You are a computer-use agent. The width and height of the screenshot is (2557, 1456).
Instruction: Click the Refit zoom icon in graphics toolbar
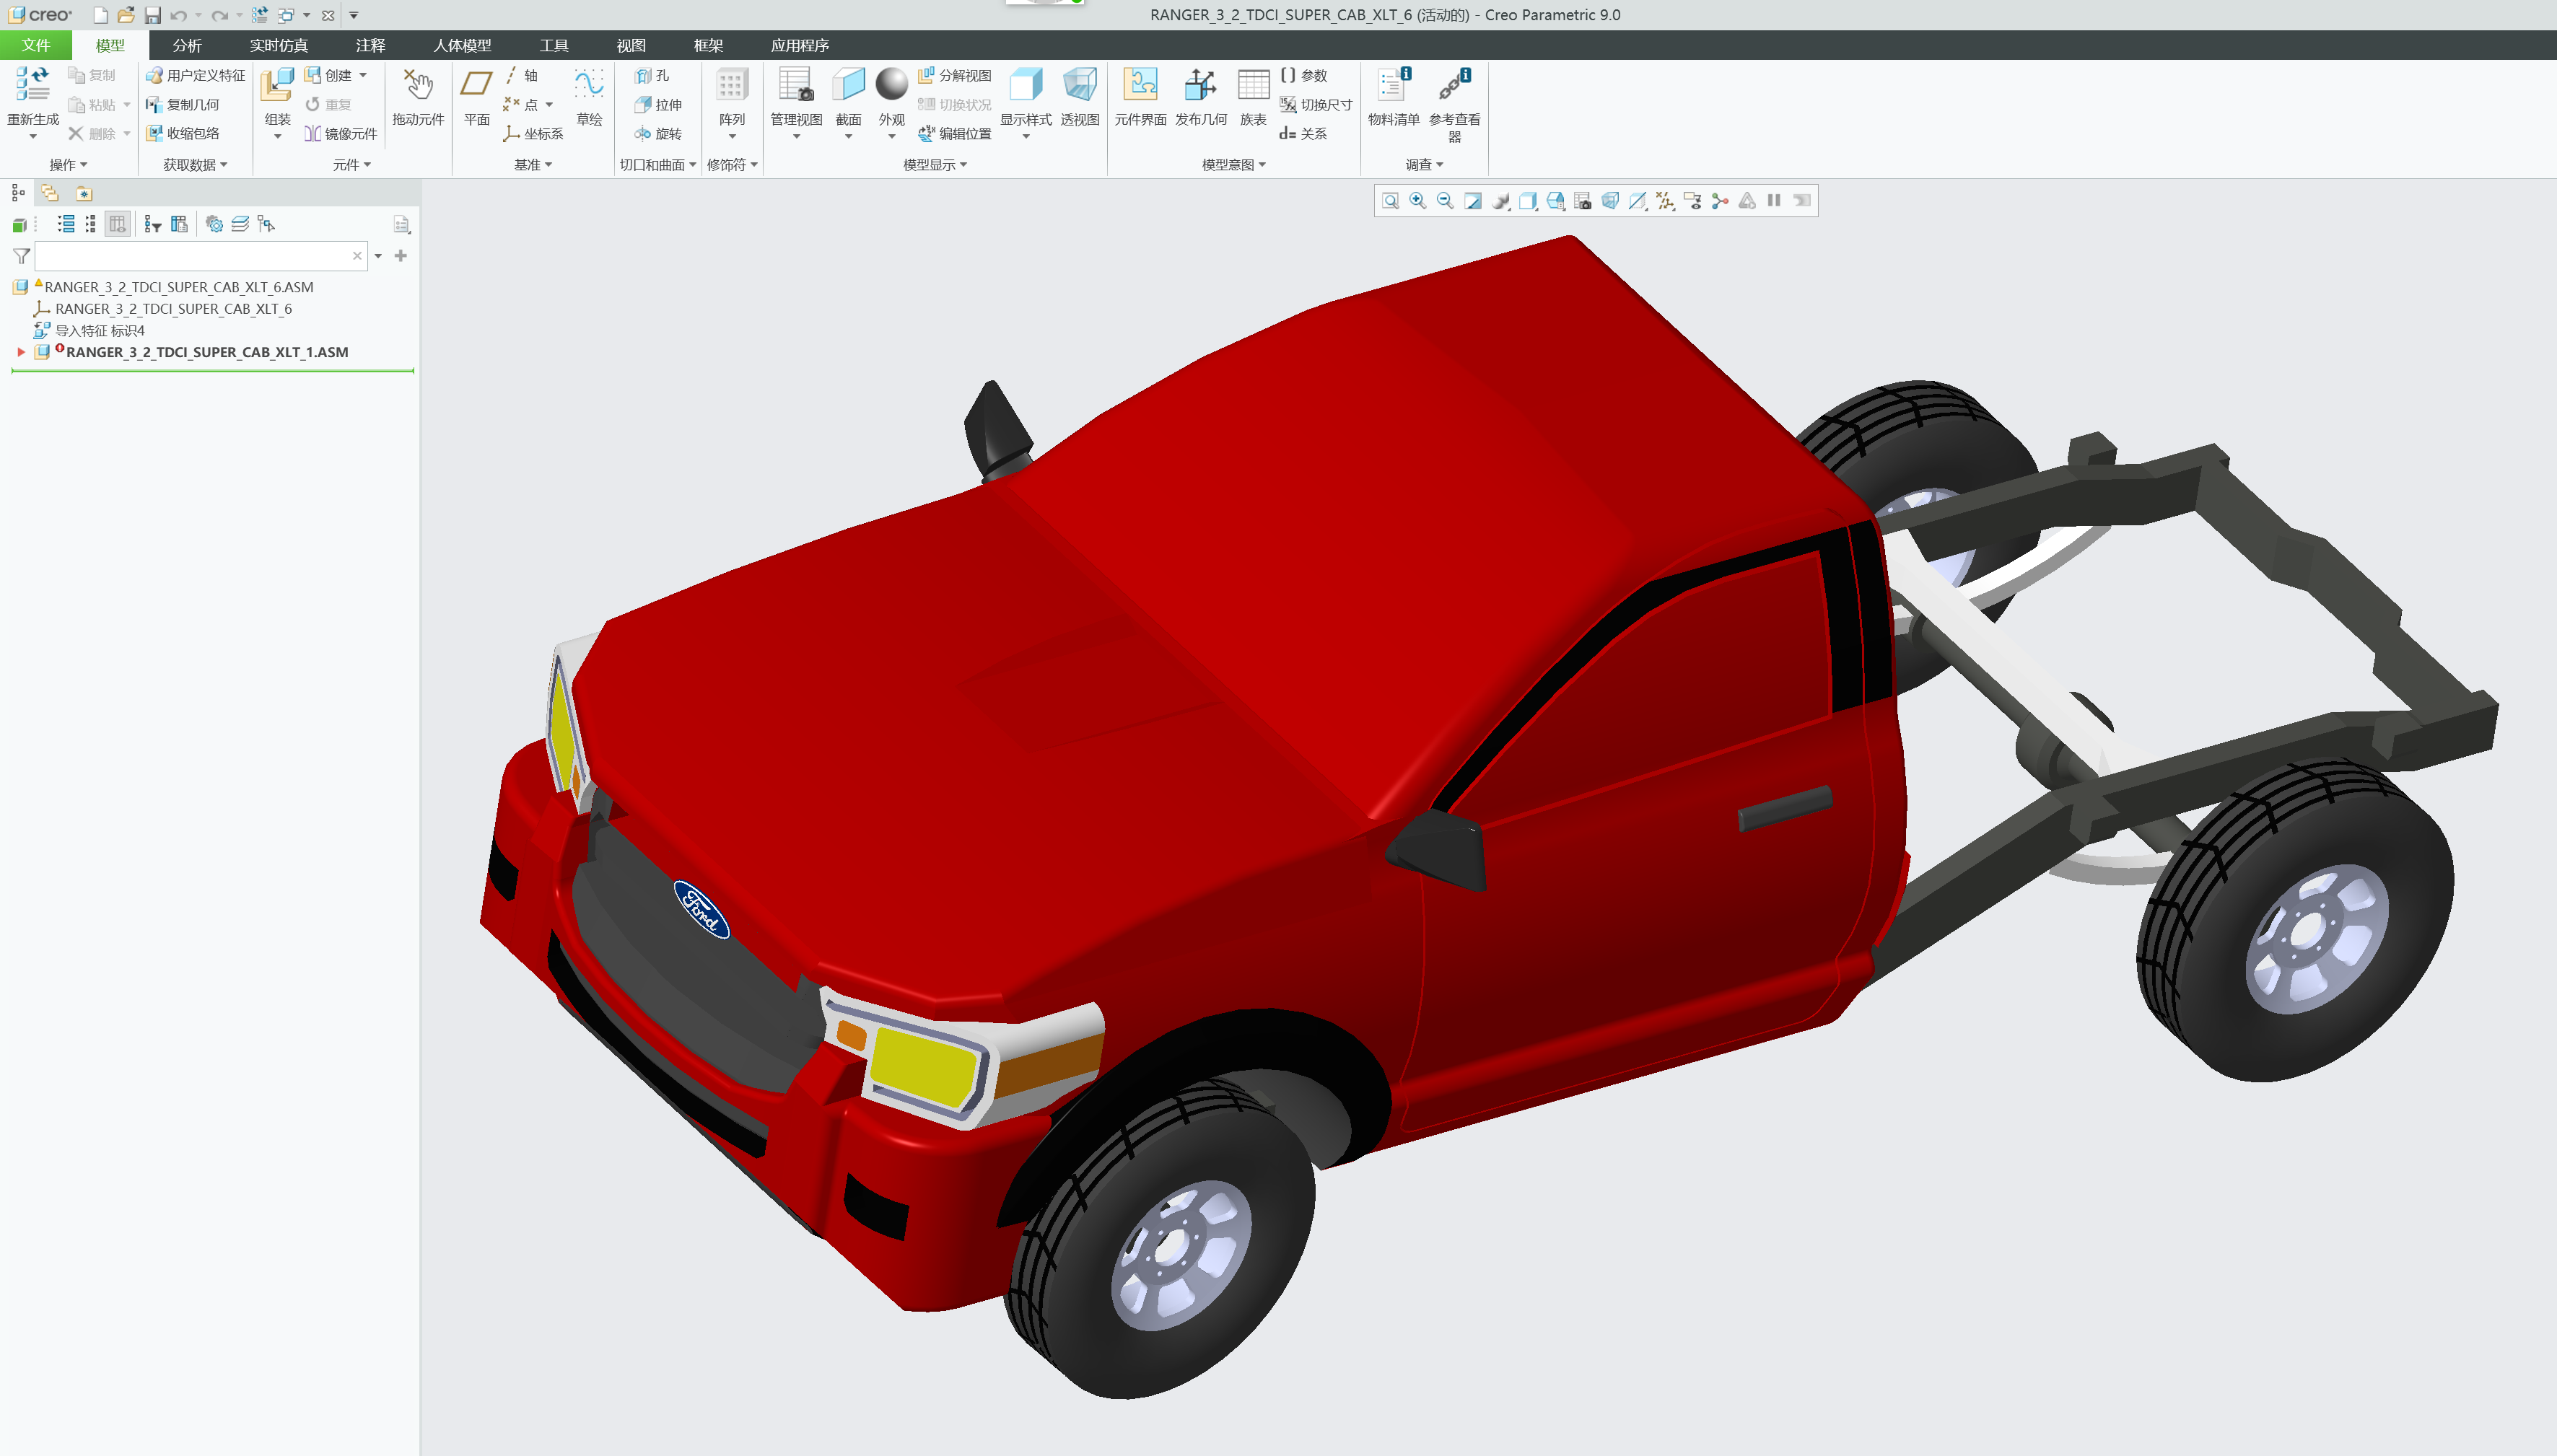tap(1390, 201)
